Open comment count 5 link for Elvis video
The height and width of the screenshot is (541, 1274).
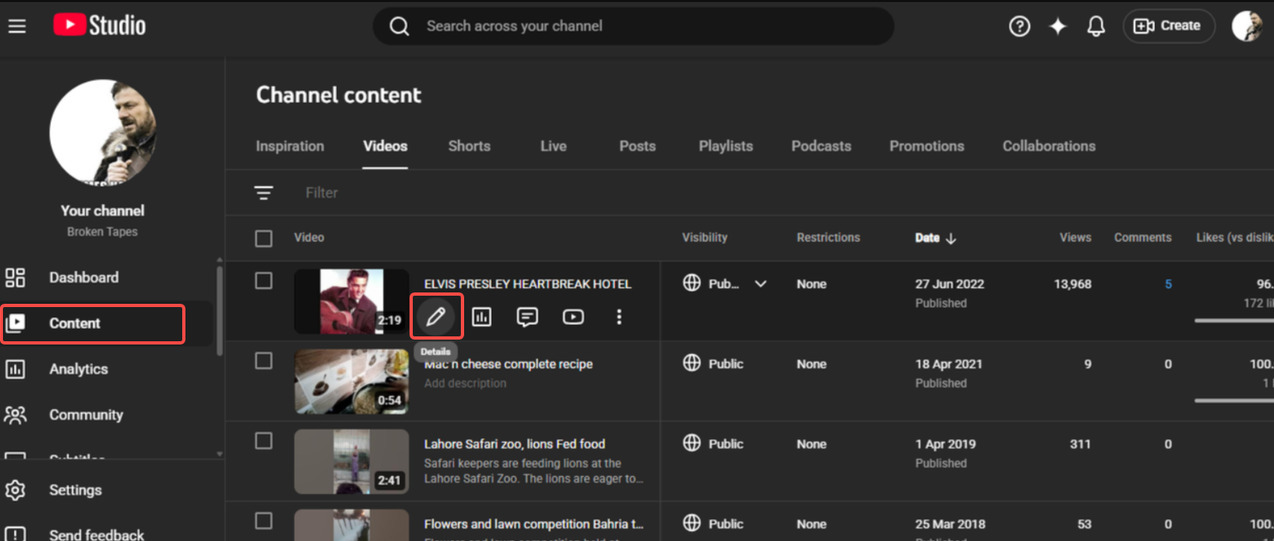[1167, 284]
